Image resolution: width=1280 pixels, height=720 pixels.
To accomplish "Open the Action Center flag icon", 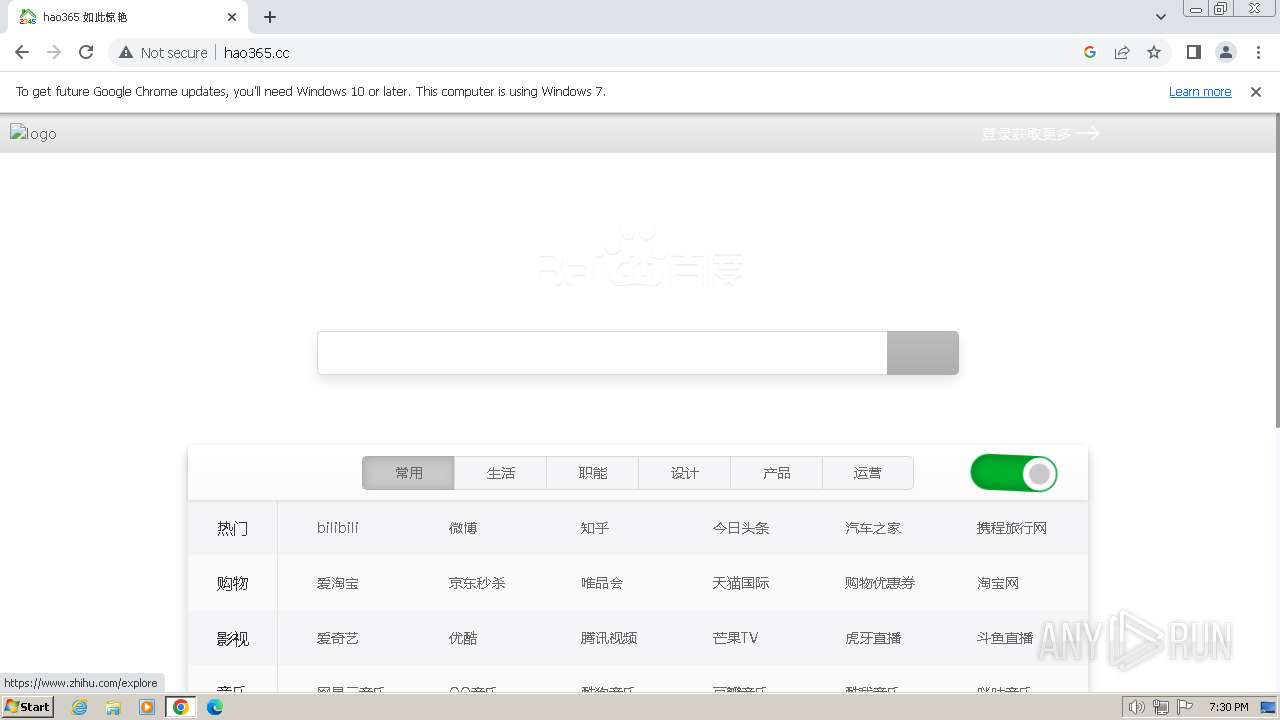I will 1185,707.
